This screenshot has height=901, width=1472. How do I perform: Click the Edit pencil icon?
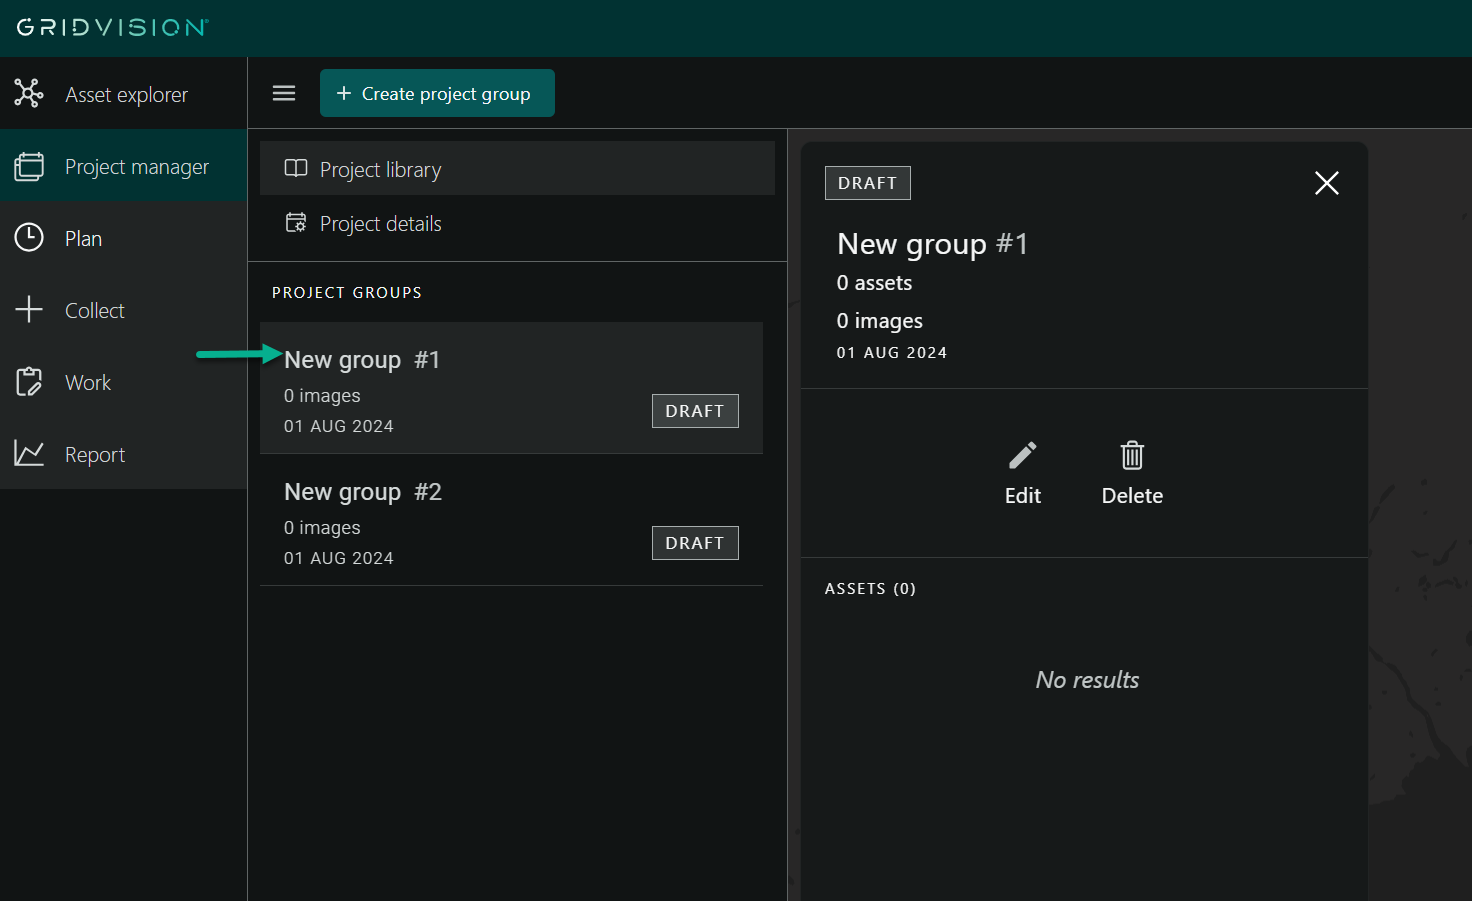point(1022,456)
